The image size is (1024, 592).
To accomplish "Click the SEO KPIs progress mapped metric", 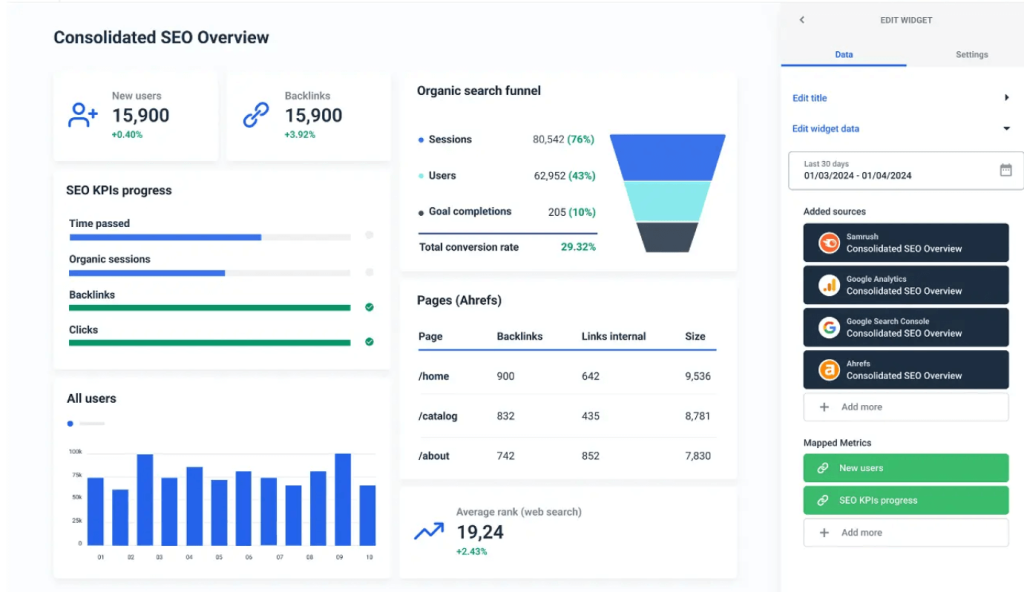I will 906,501.
